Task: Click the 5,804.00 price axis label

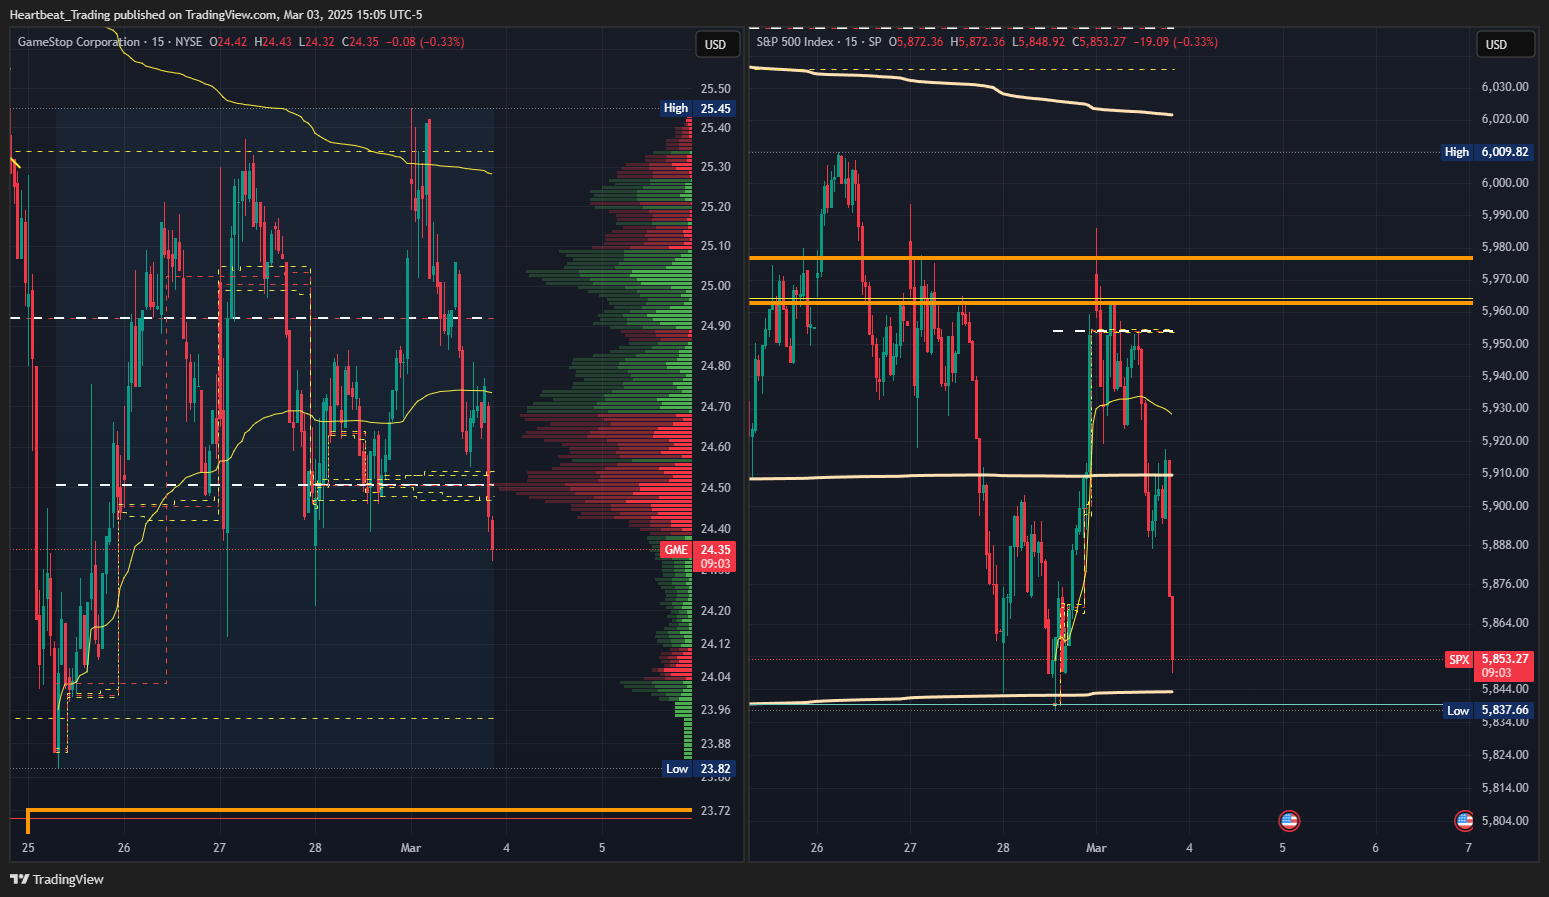Action: click(1505, 821)
